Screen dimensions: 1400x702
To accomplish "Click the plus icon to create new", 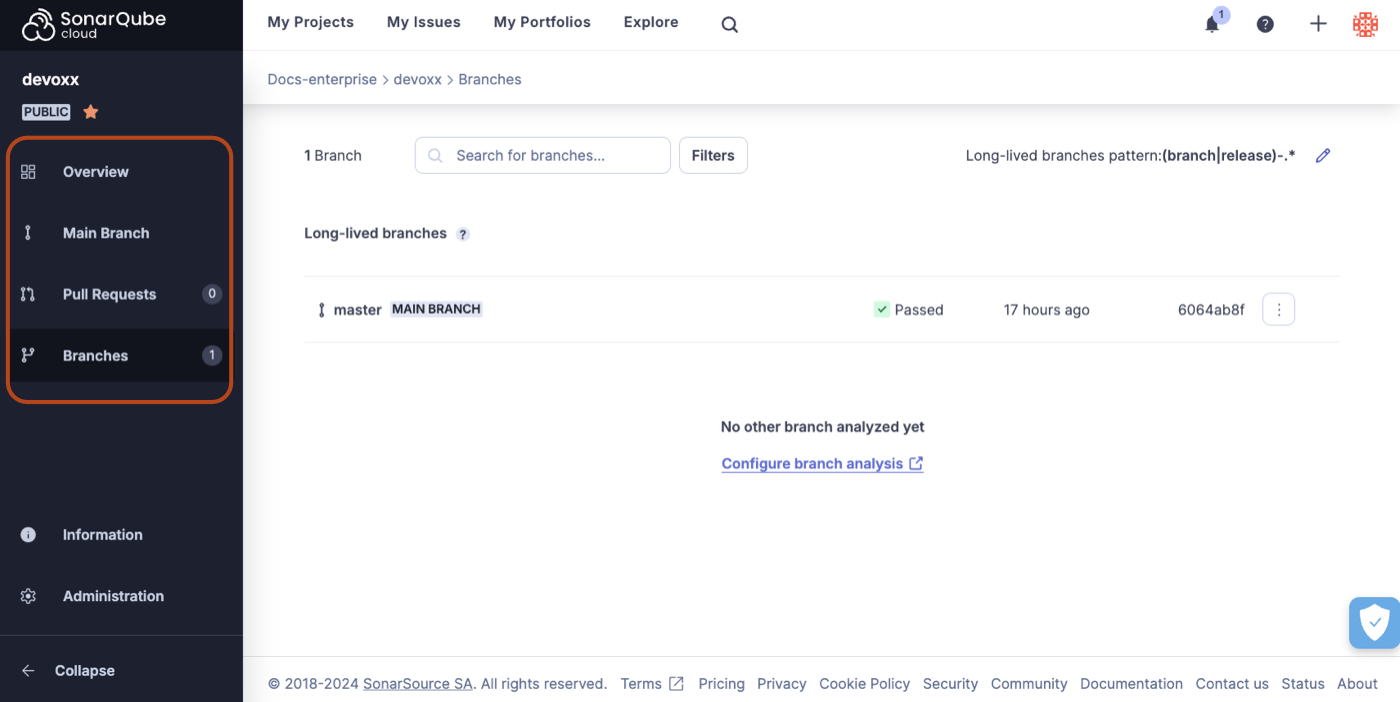I will pos(1318,24).
